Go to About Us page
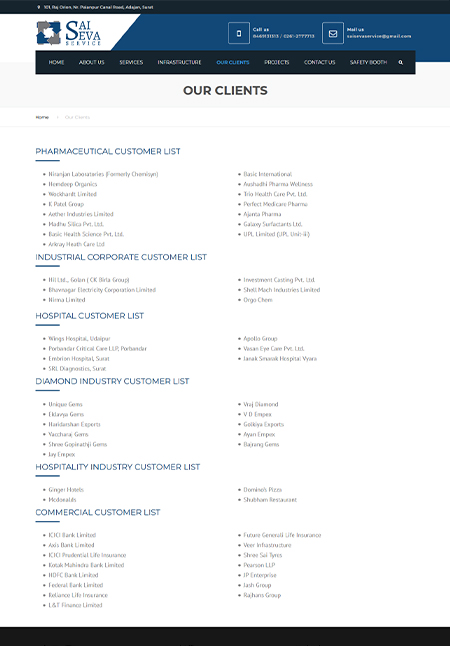Screen dimensions: 450x646 tap(91, 63)
